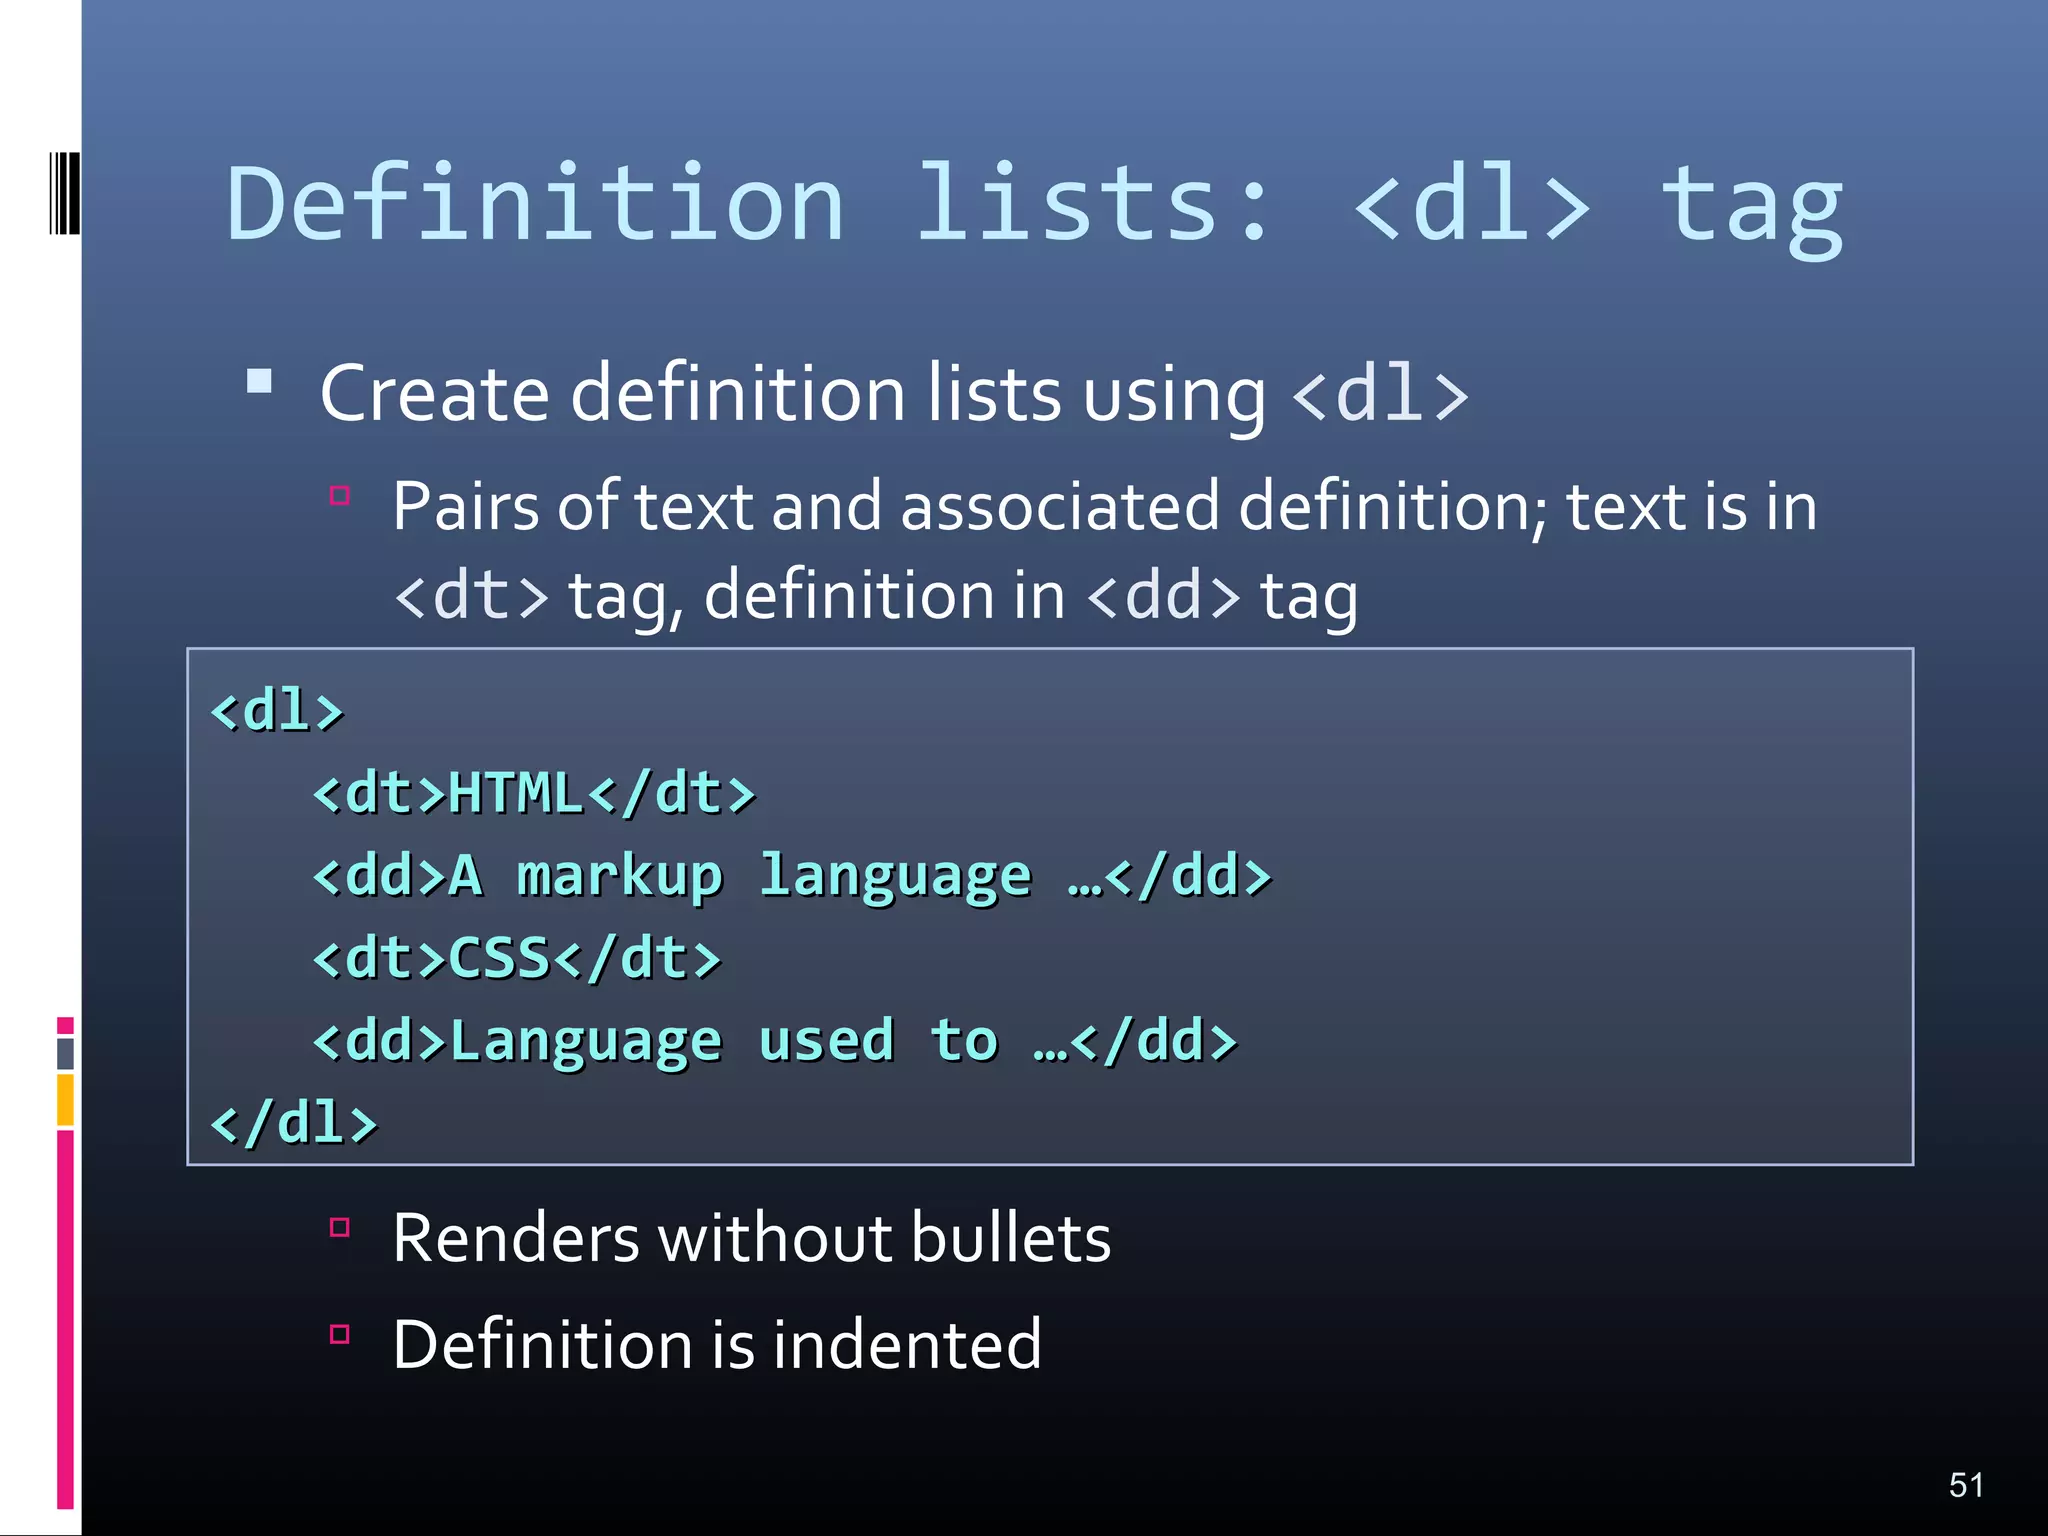Image resolution: width=2048 pixels, height=1536 pixels.
Task: Click the long pink vertical bar at left
Action: click(x=65, y=1318)
